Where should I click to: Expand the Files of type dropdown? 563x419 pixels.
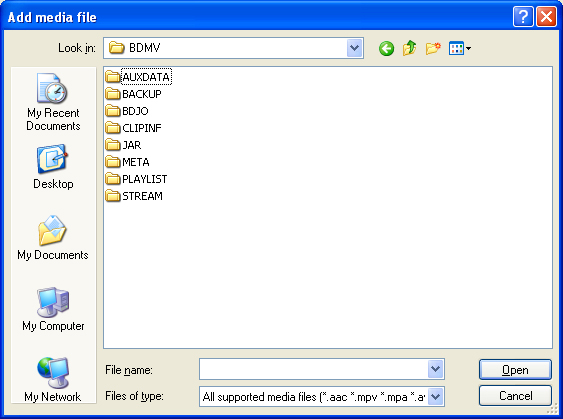pos(436,396)
